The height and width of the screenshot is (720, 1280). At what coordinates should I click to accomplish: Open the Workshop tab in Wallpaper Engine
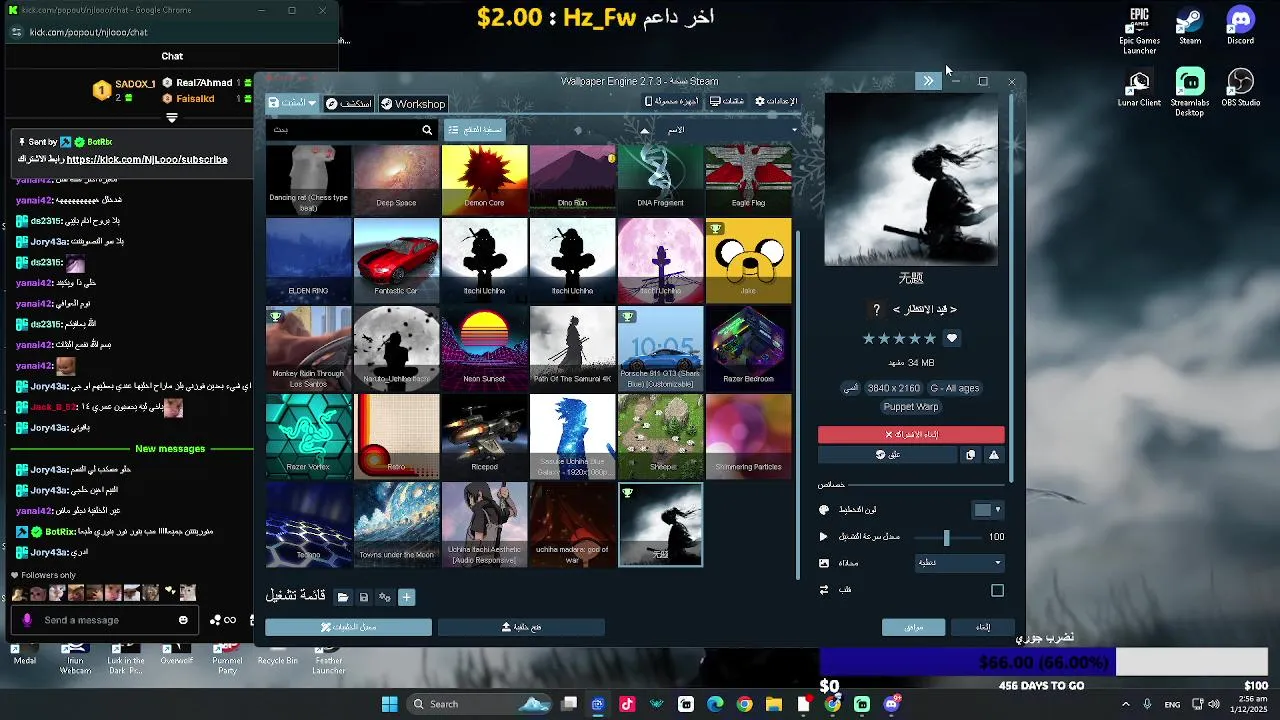(412, 104)
